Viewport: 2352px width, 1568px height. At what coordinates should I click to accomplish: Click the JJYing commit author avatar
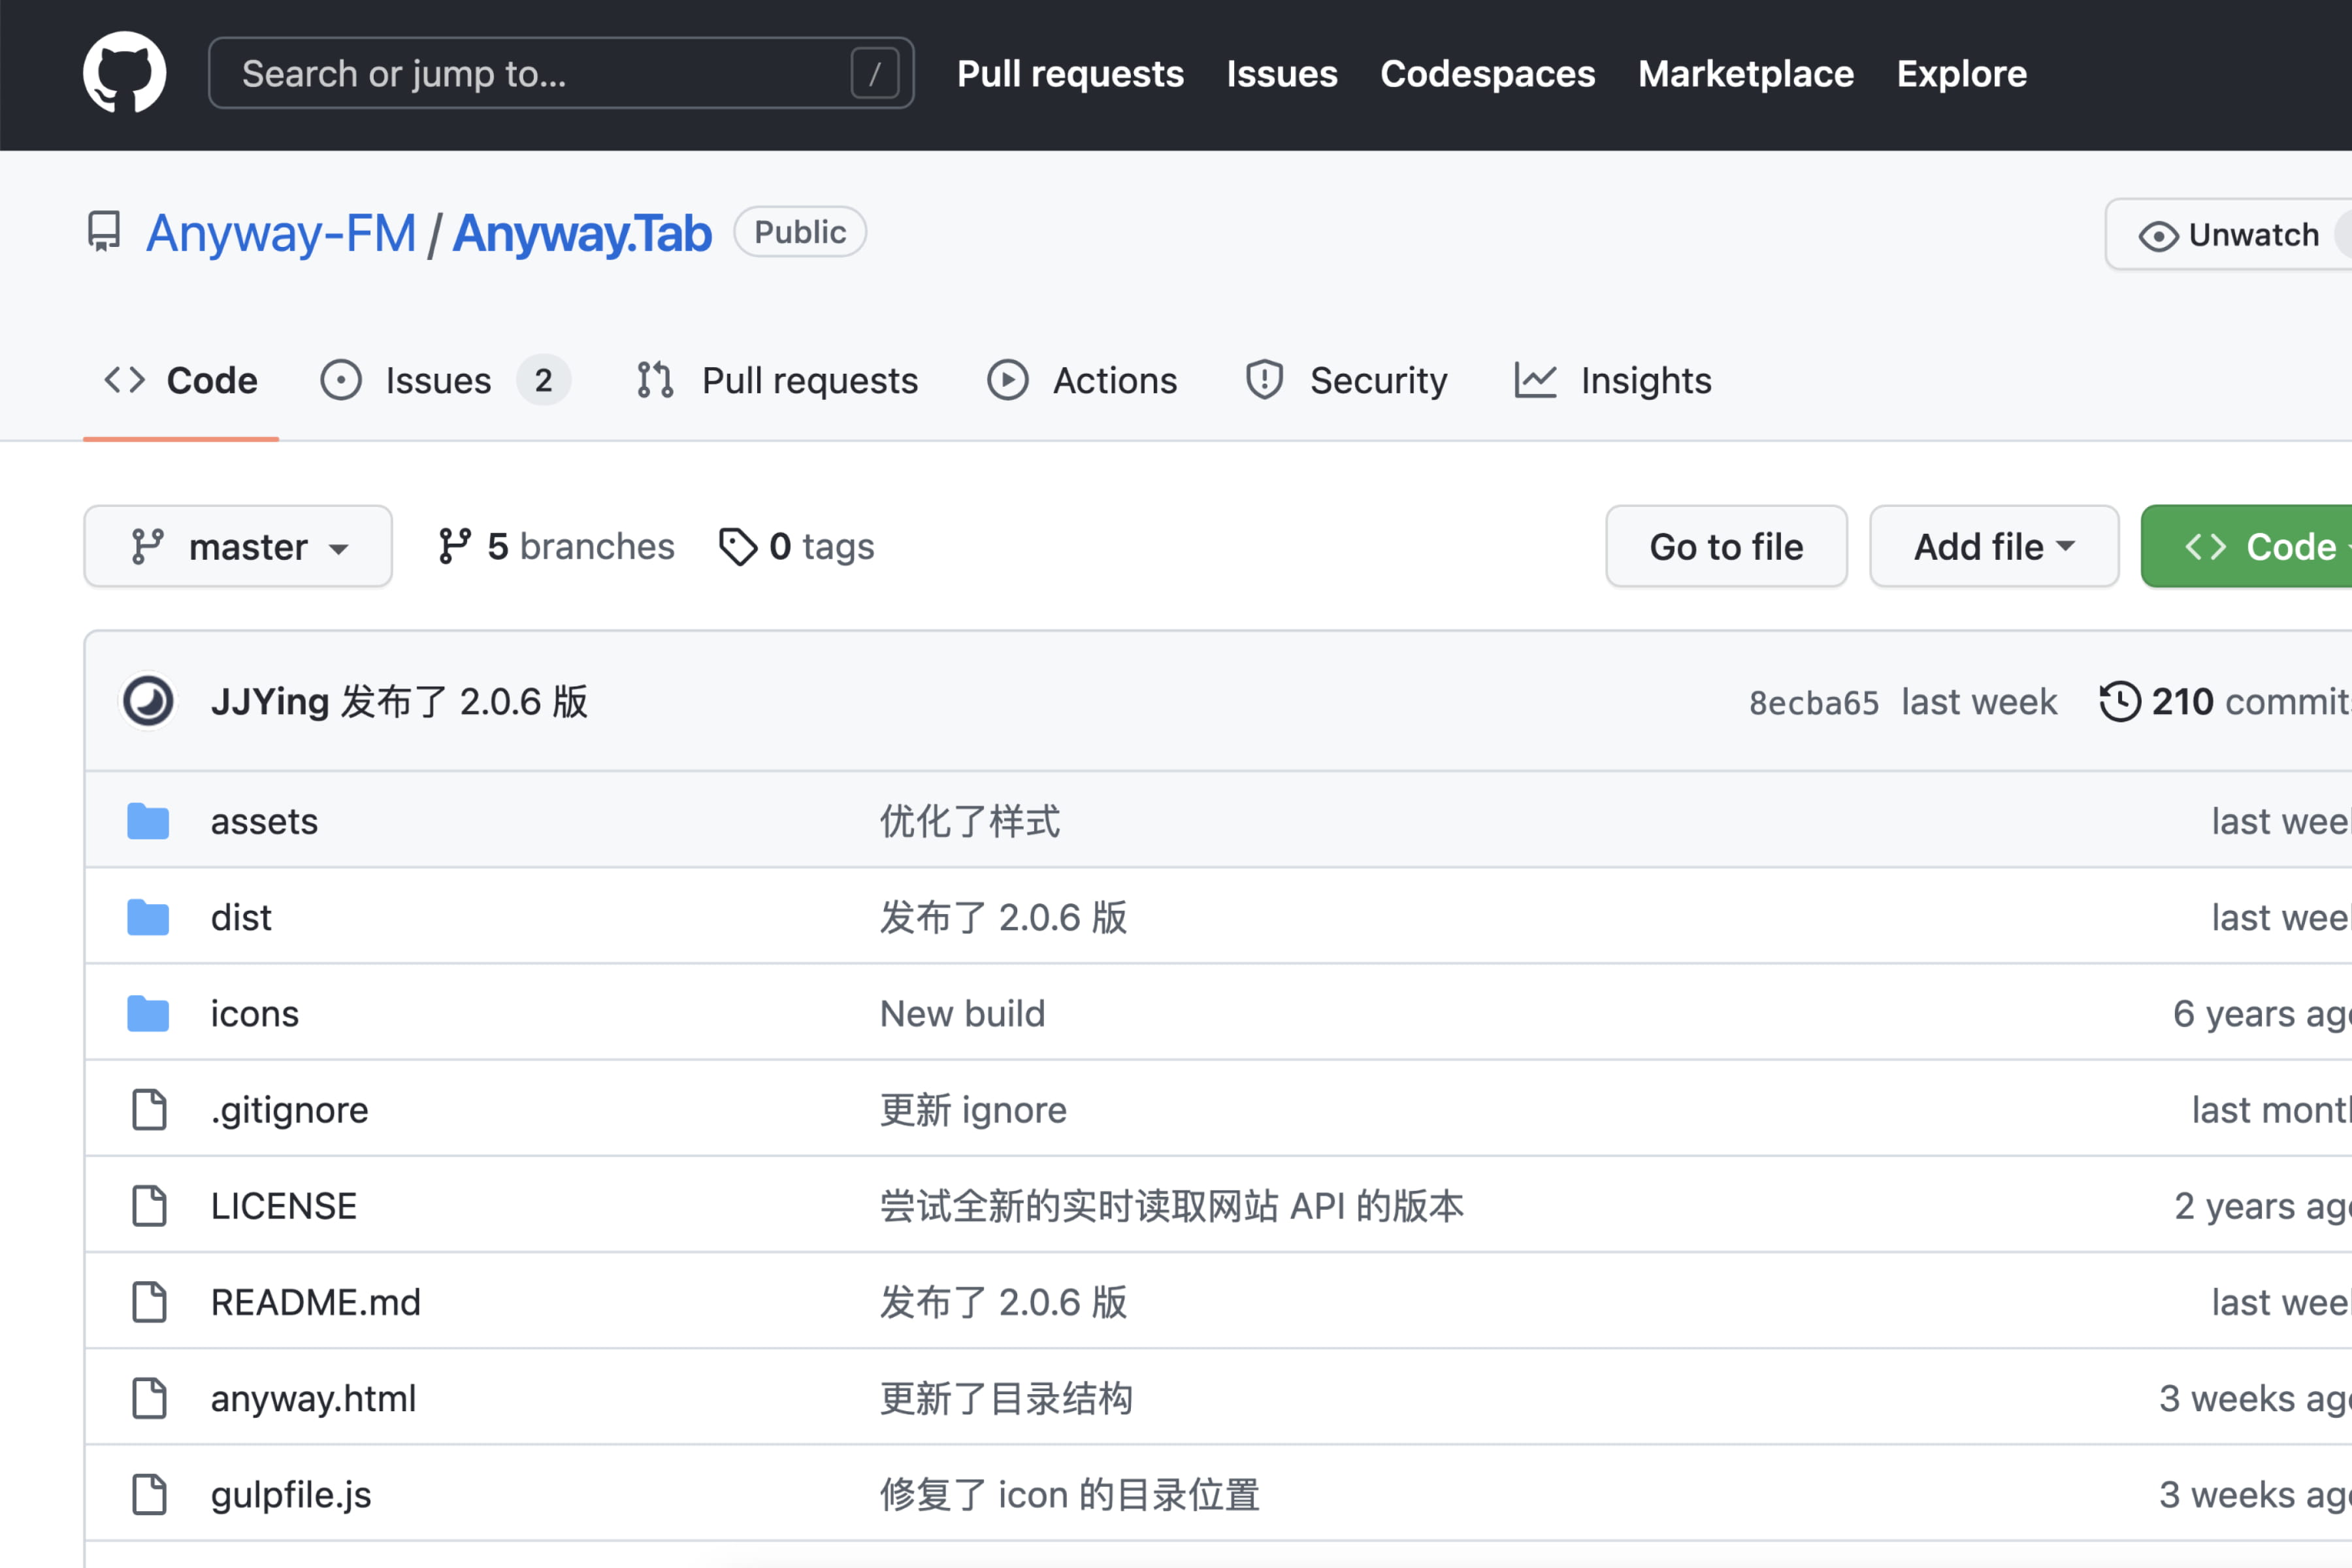coord(148,701)
